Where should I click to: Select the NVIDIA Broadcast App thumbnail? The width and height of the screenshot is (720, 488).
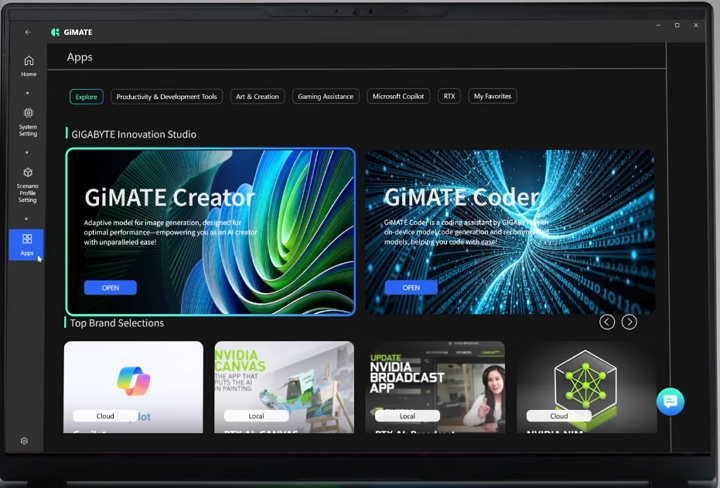pos(435,386)
